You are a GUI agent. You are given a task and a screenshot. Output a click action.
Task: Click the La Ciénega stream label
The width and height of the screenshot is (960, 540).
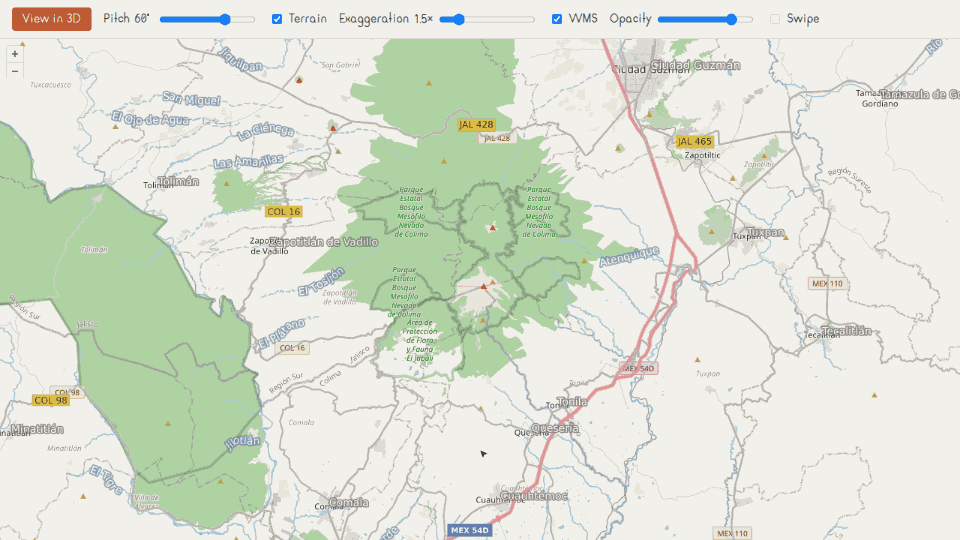[266, 131]
